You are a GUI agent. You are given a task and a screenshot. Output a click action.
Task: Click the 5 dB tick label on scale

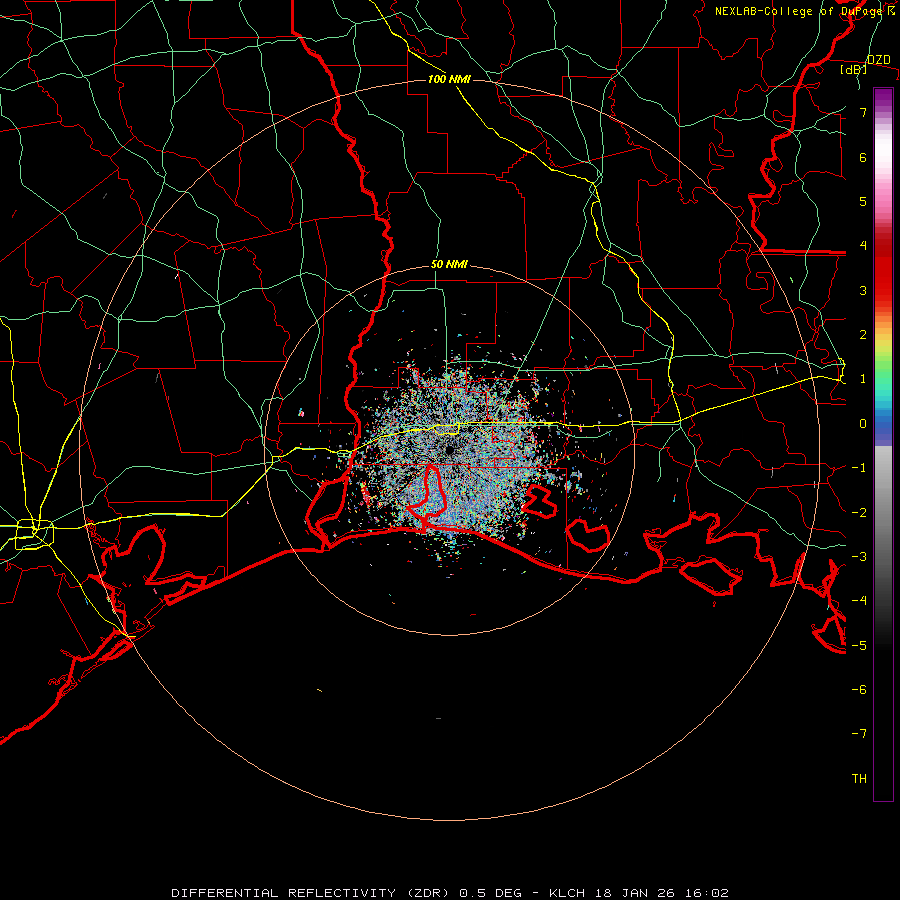tap(863, 201)
